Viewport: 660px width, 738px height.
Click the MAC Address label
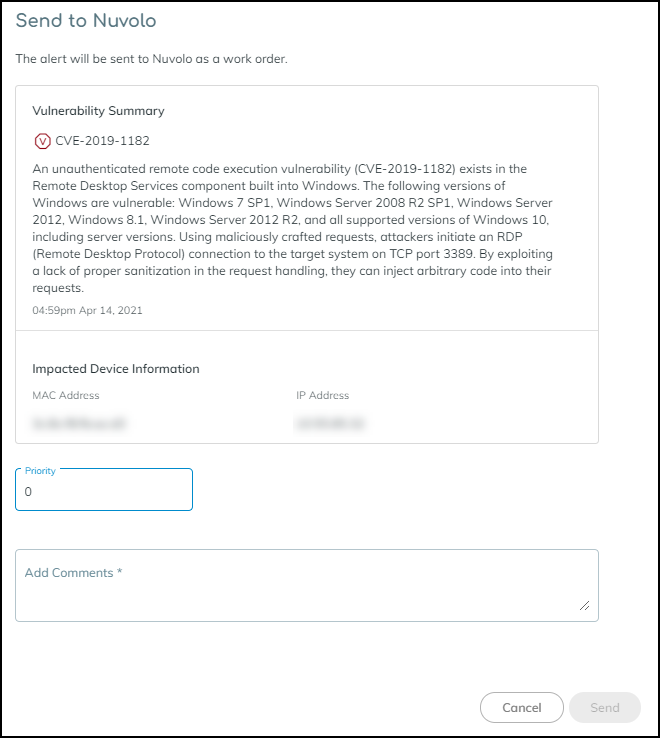tap(66, 396)
